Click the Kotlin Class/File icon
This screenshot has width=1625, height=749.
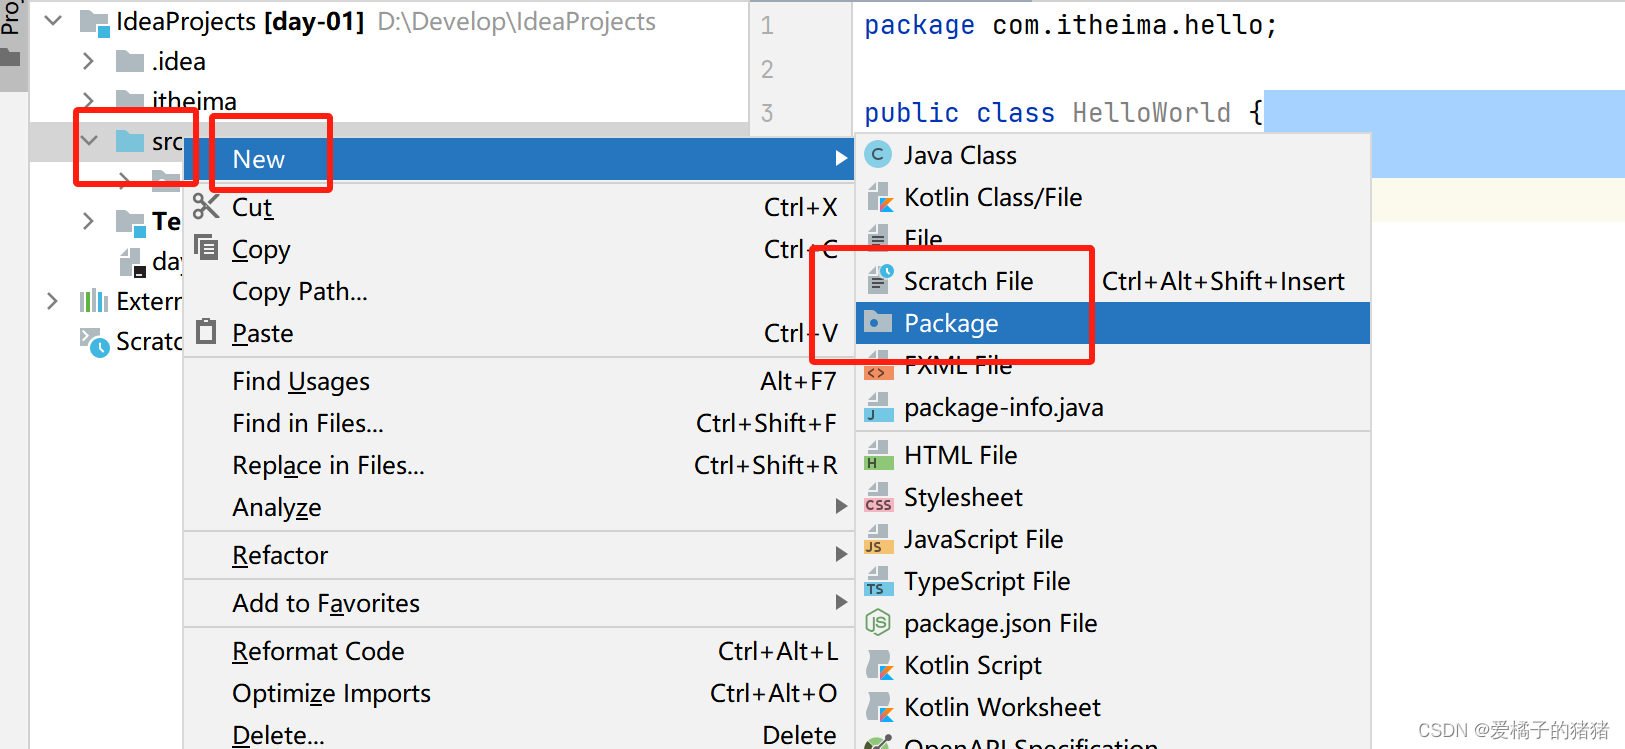(x=878, y=197)
